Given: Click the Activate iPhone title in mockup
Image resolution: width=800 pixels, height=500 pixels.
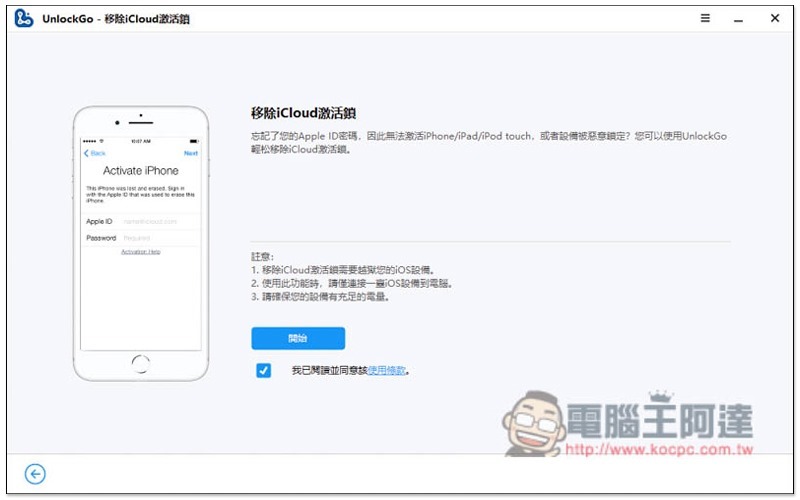Looking at the screenshot, I should [x=141, y=170].
